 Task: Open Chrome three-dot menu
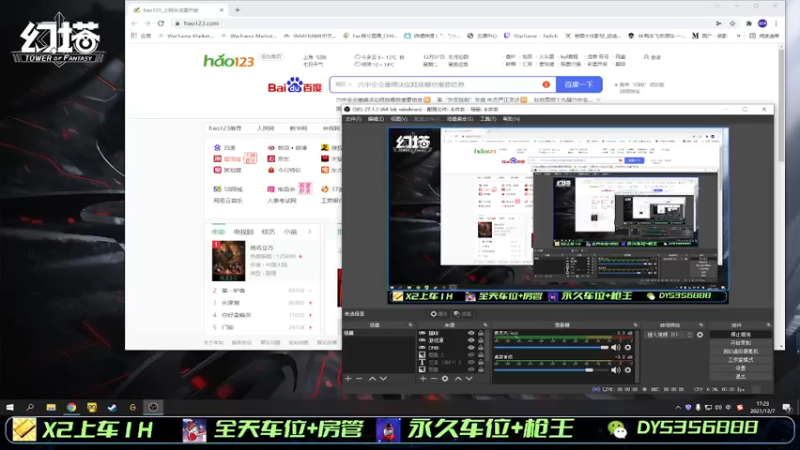[776, 23]
